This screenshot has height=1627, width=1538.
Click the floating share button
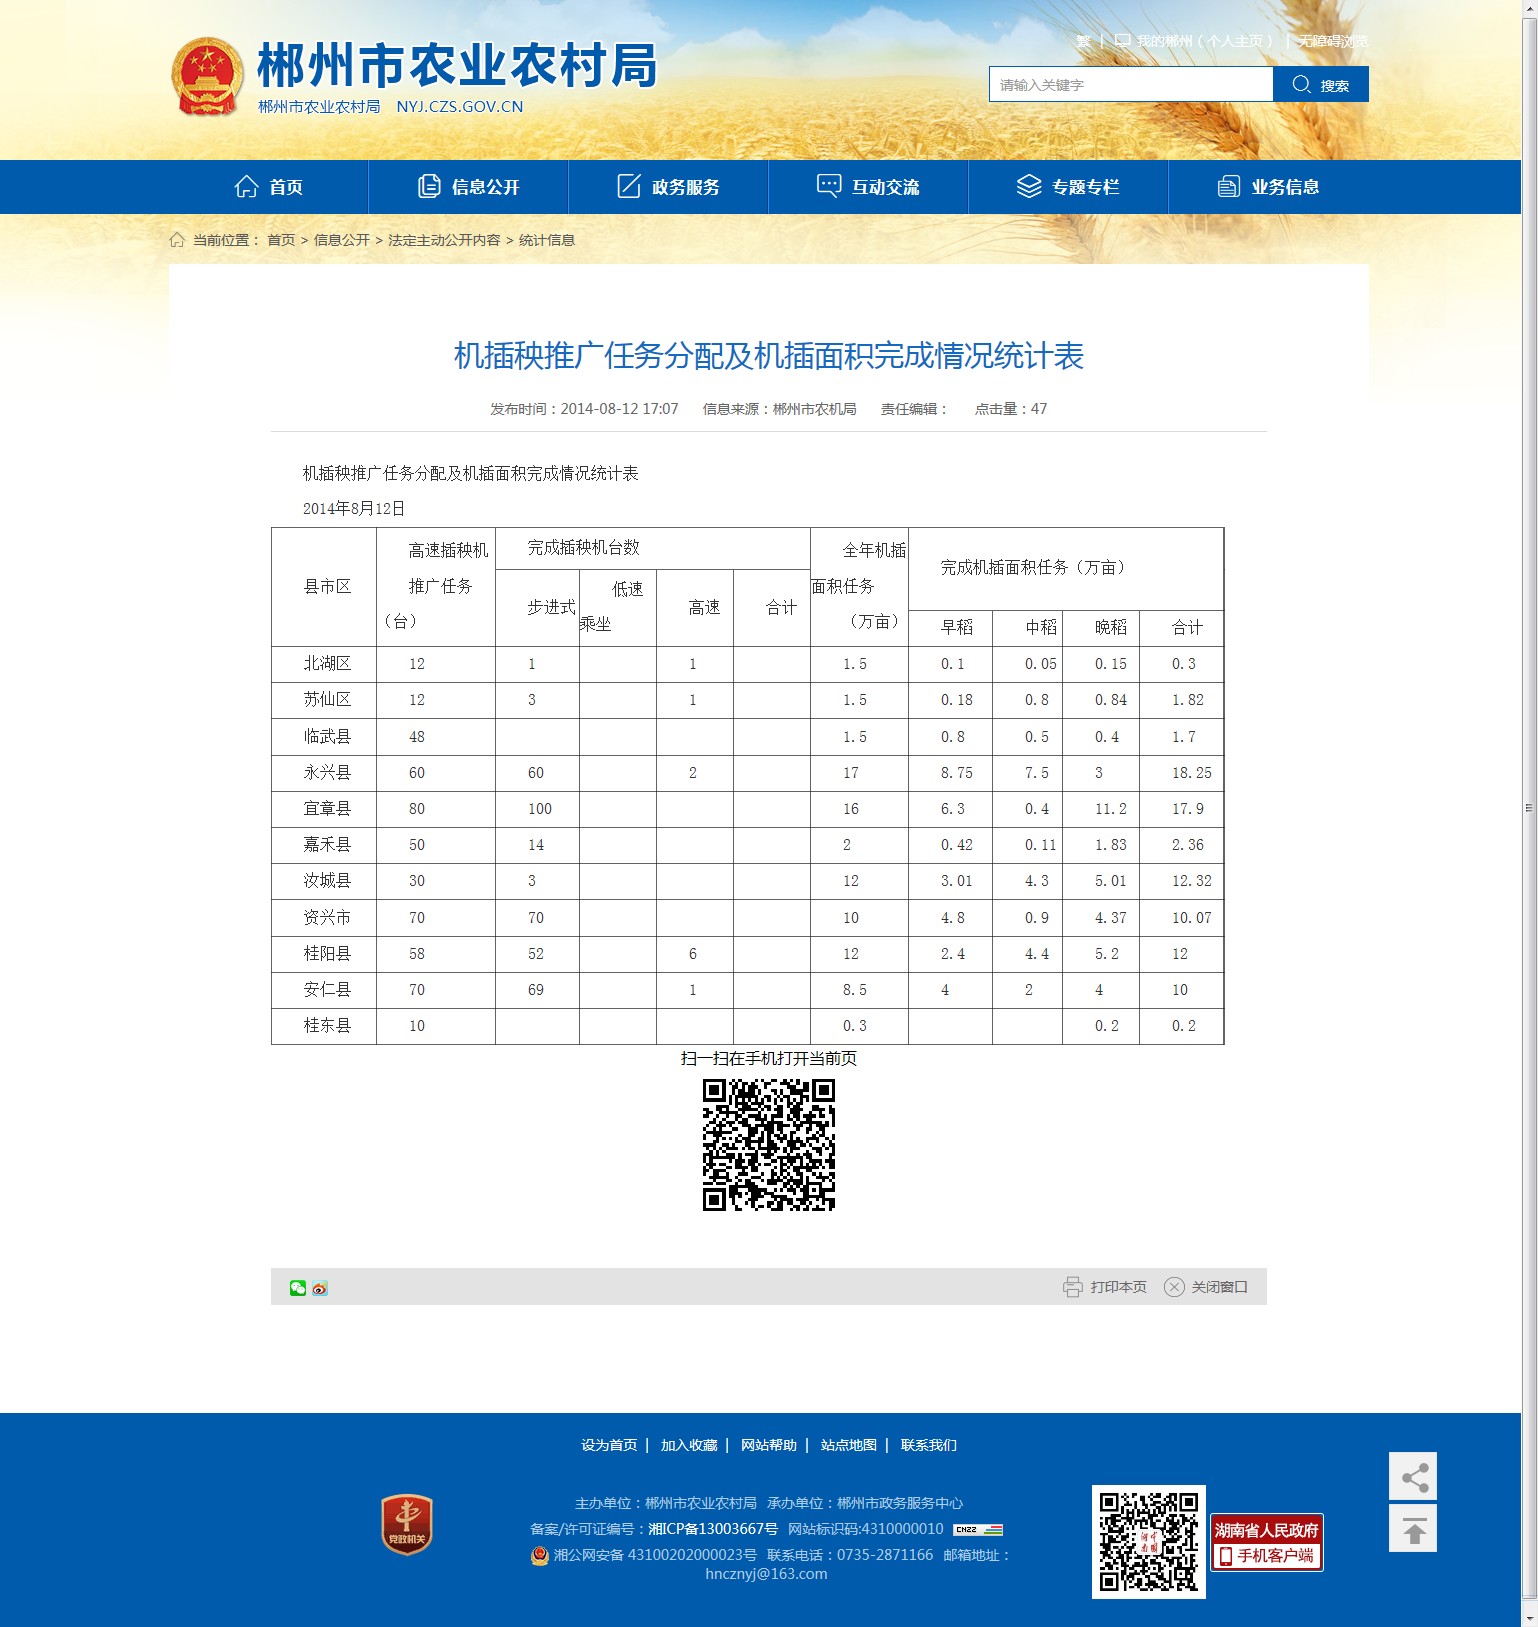click(x=1413, y=1476)
